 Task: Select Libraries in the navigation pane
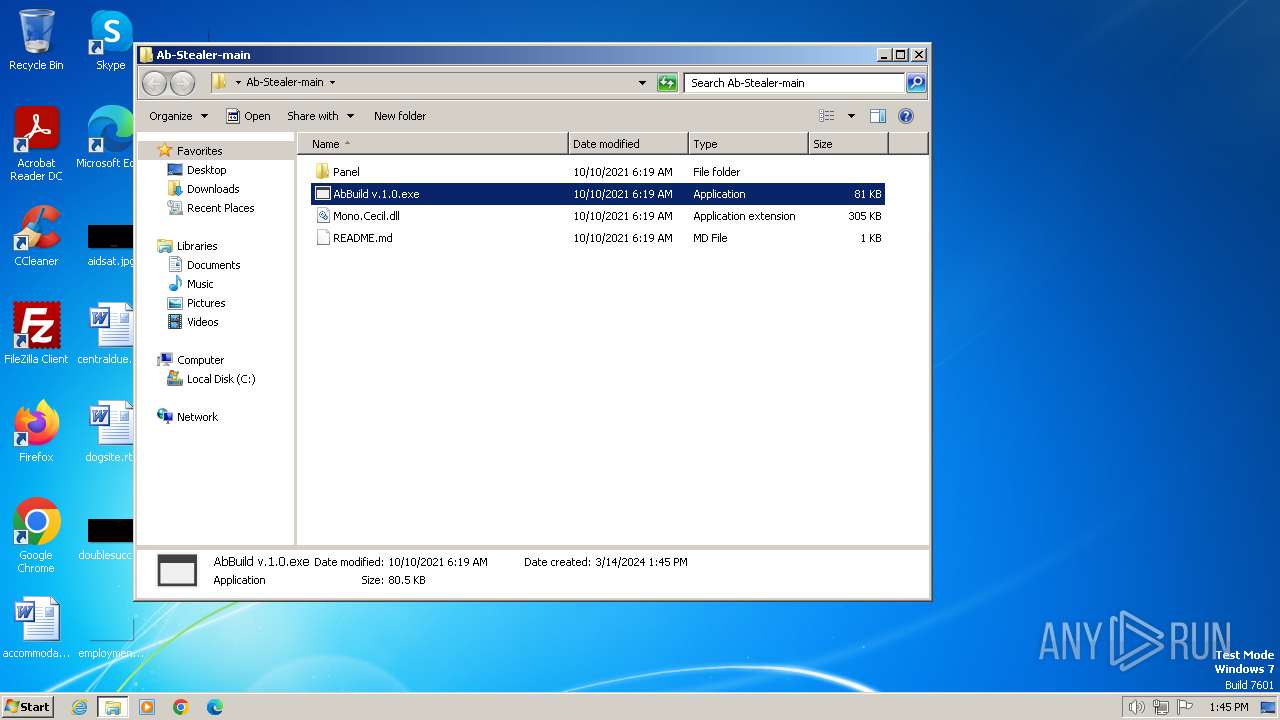coord(197,246)
